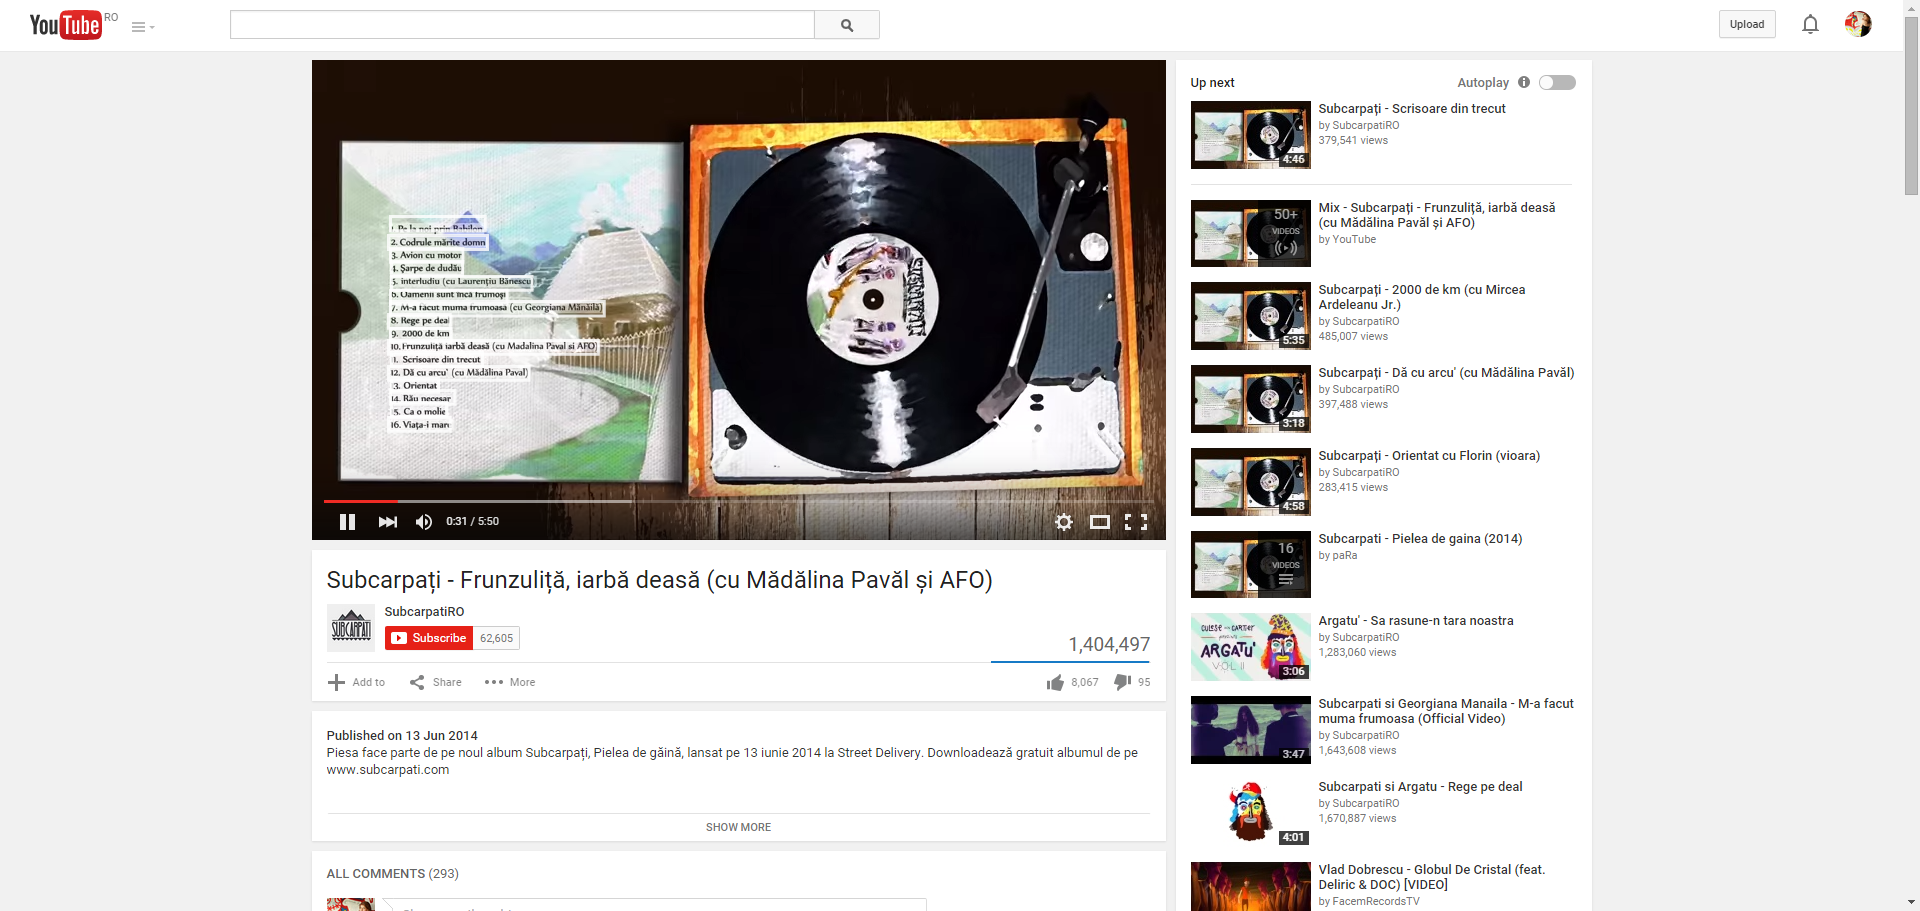Click the page scrollbar up arrow
Screen dimensions: 1920x911
[x=1911, y=8]
